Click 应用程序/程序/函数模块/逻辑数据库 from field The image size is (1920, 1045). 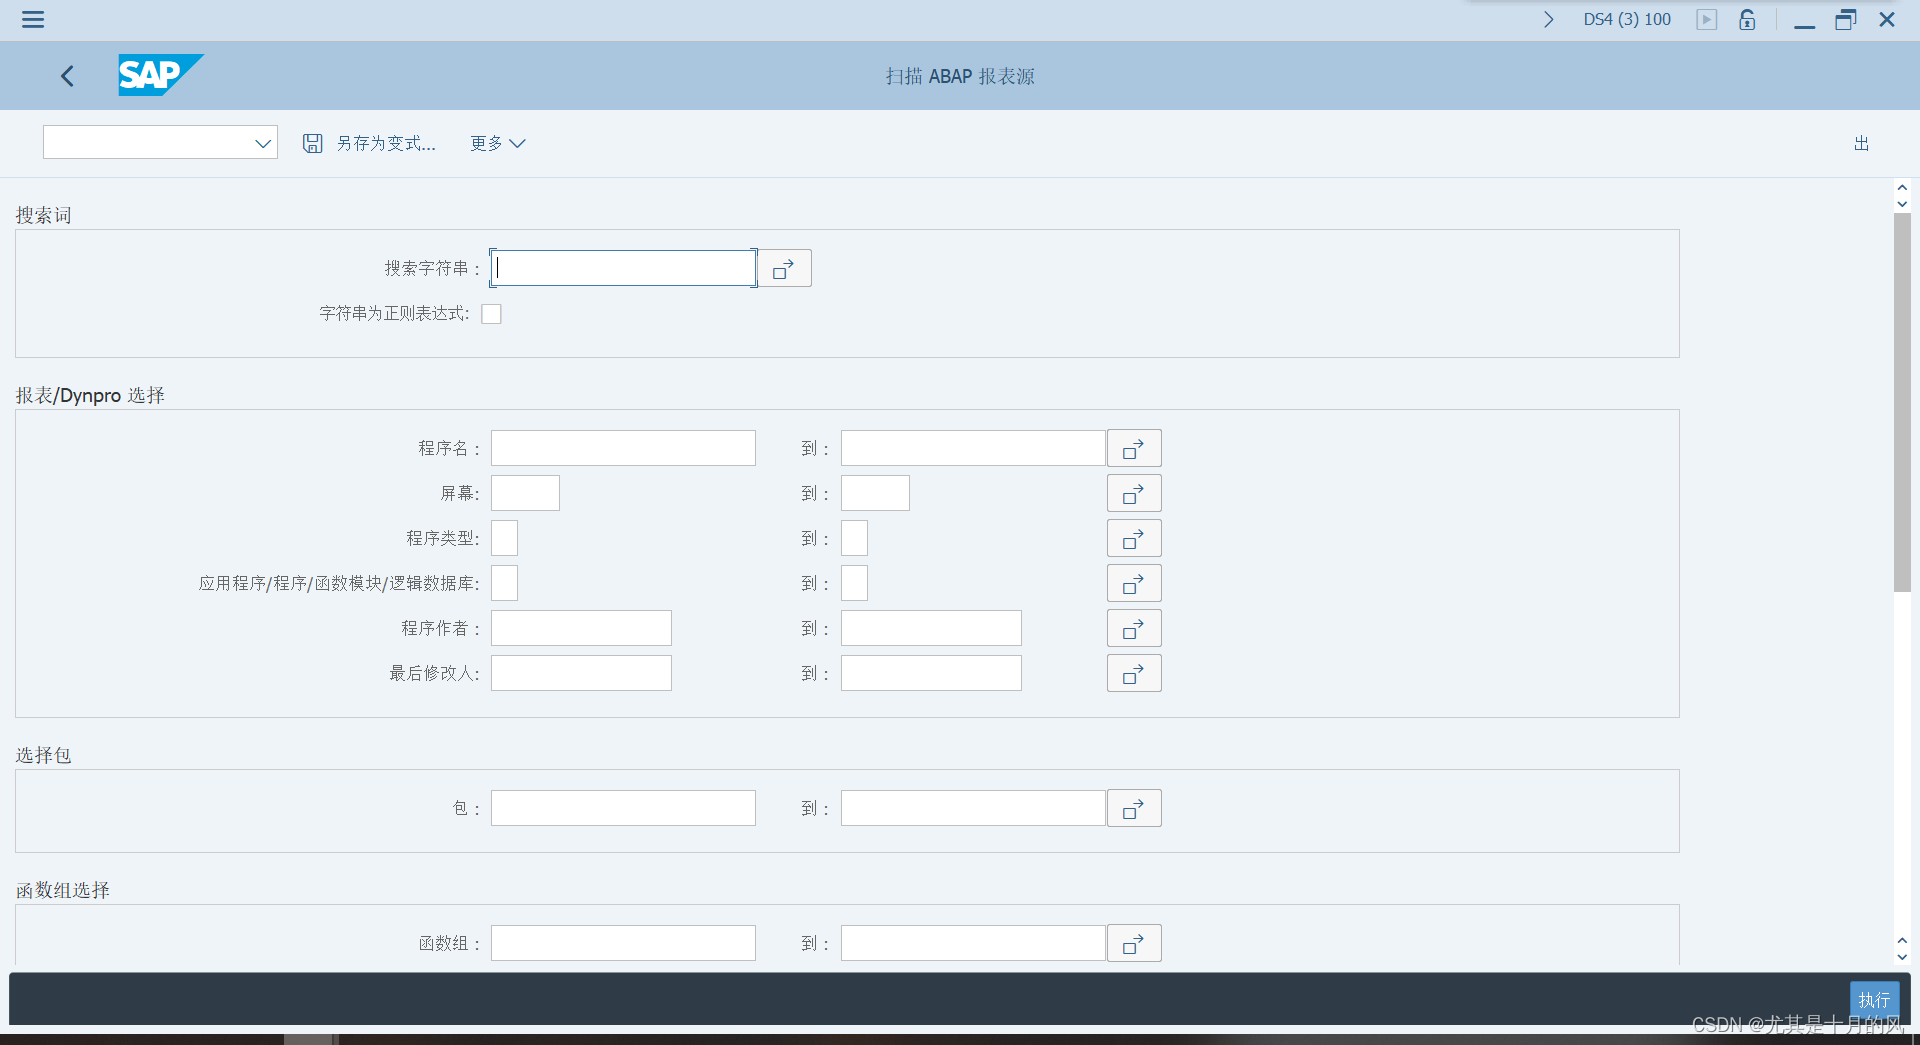coord(504,583)
